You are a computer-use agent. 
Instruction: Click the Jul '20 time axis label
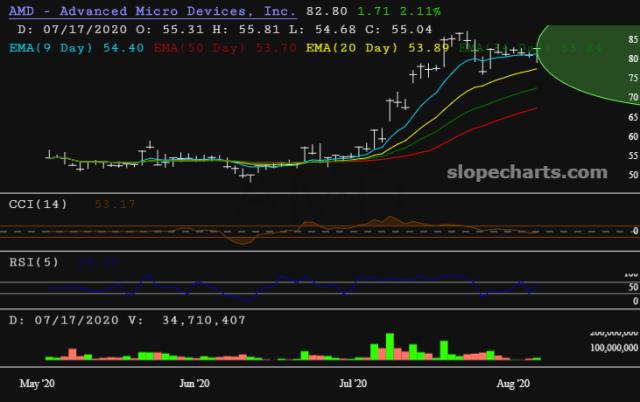pyautogui.click(x=353, y=383)
